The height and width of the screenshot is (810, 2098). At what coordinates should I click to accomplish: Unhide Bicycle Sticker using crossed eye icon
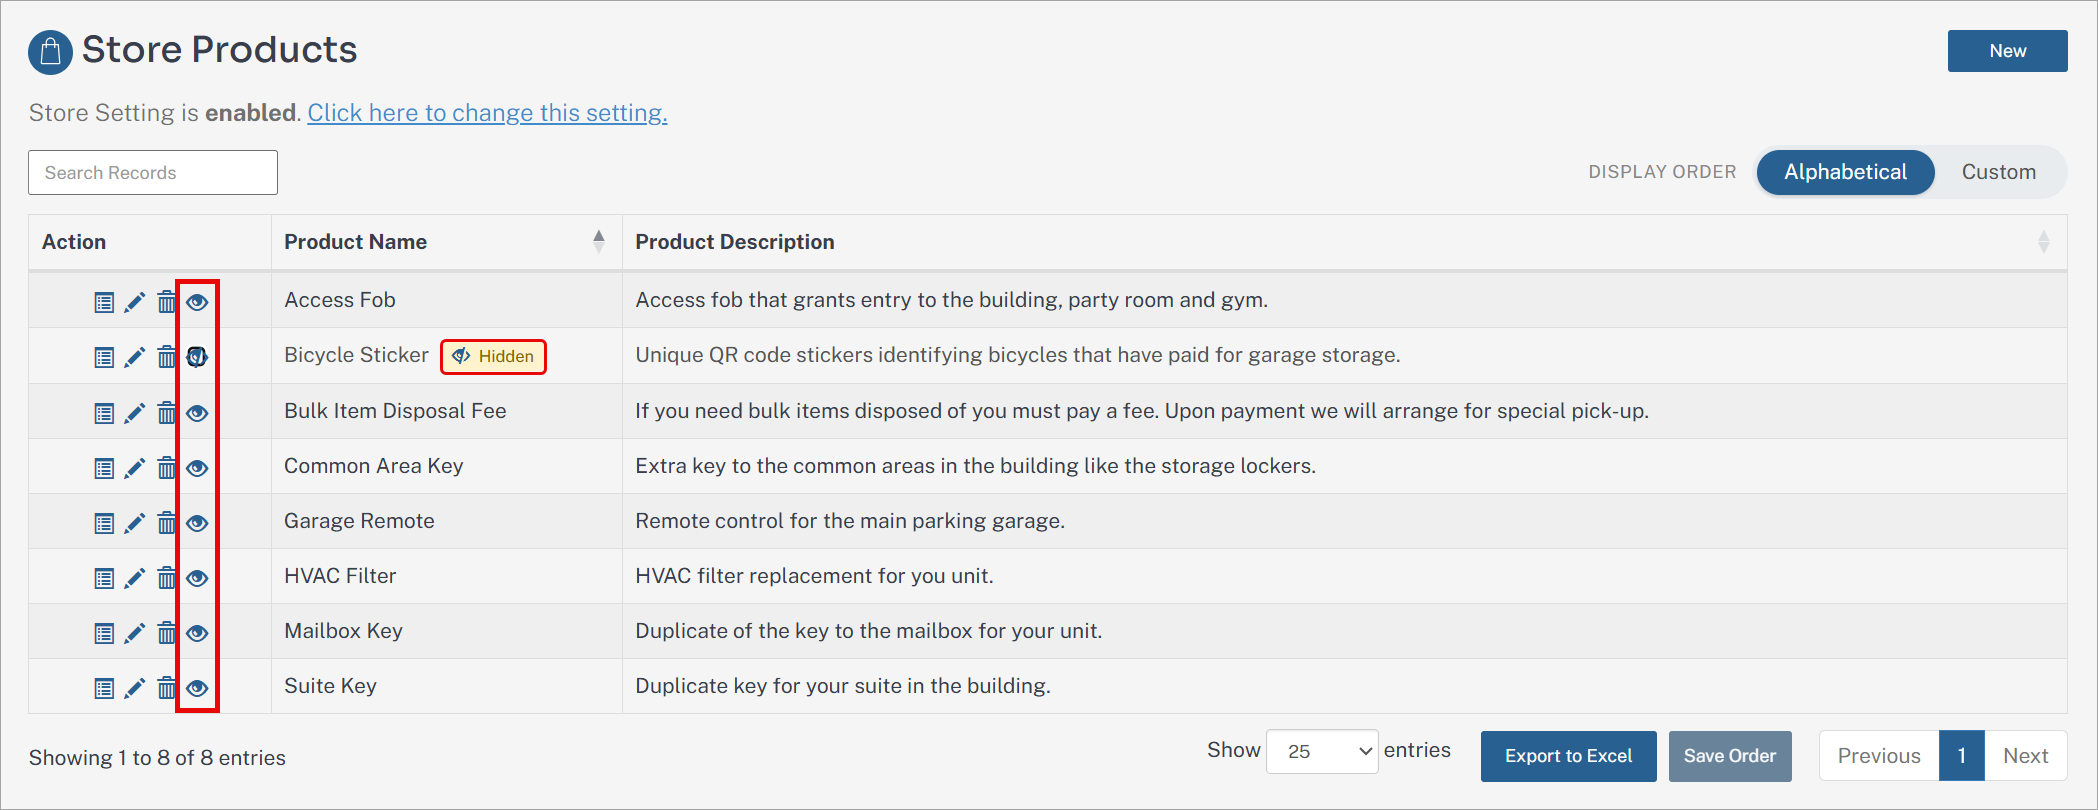tap(197, 357)
